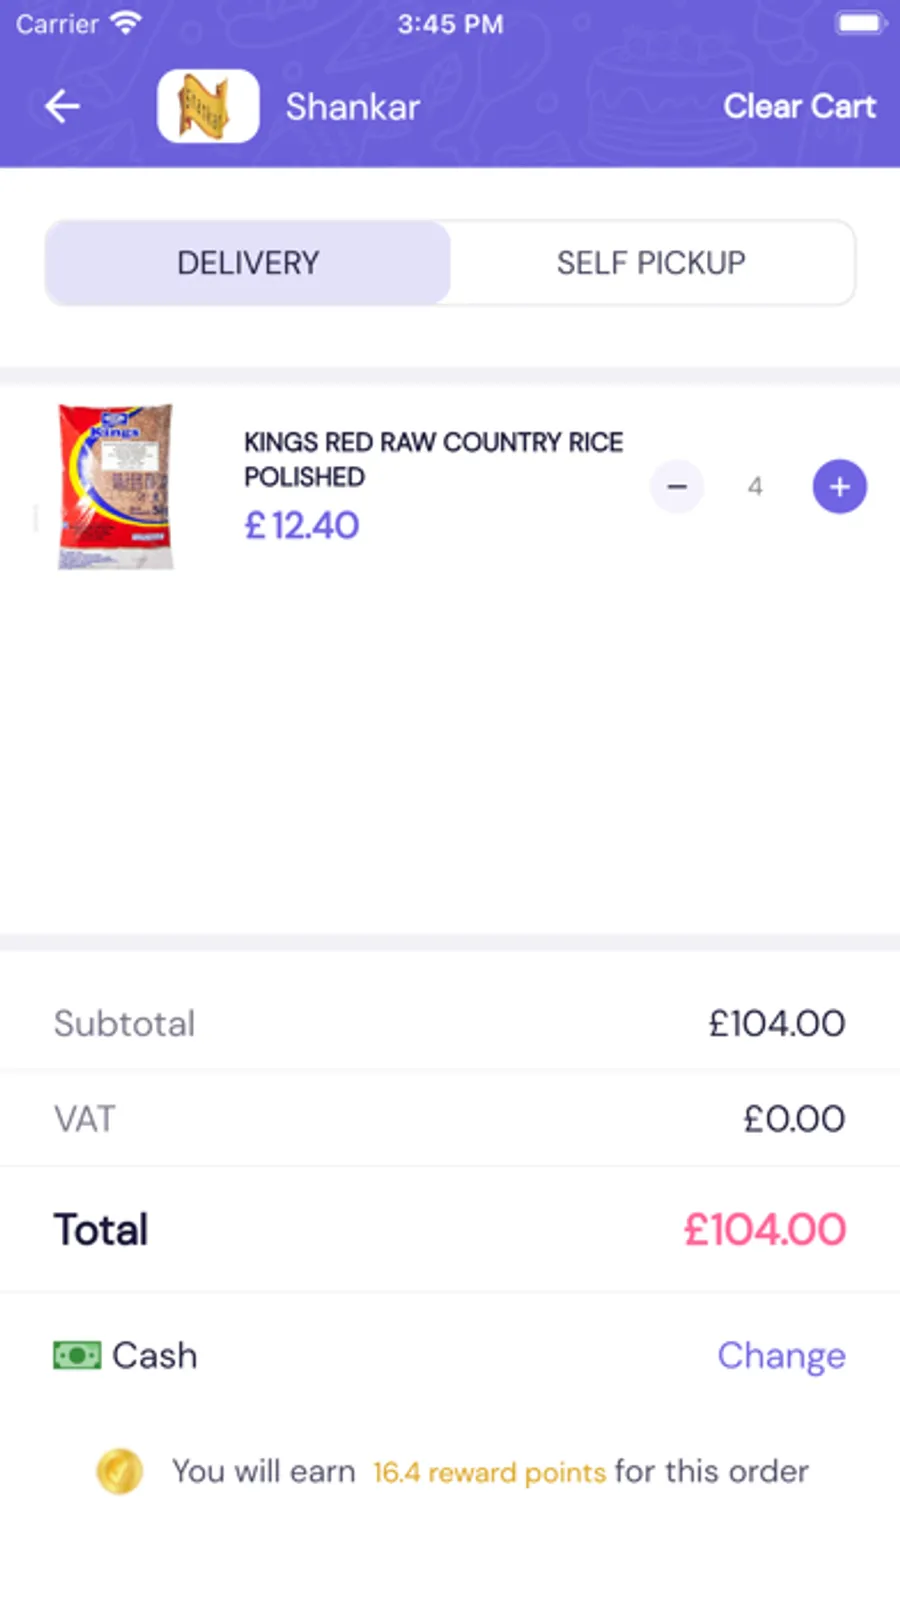Change the payment method
900x1598 pixels.
pyautogui.click(x=781, y=1355)
